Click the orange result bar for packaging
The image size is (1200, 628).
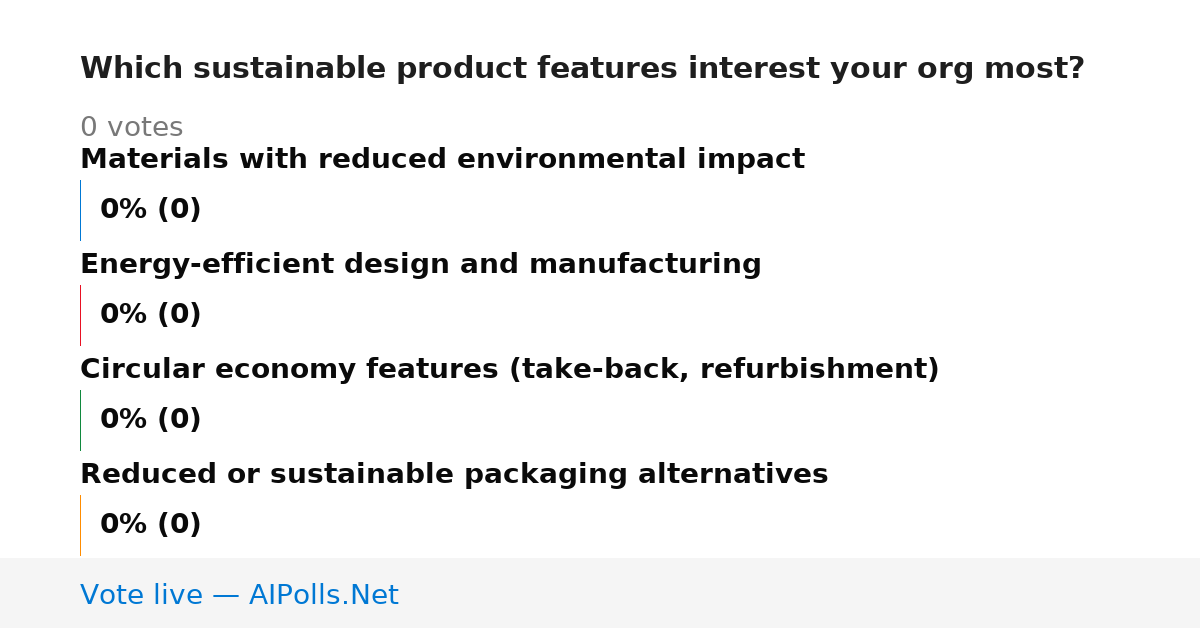point(80,525)
